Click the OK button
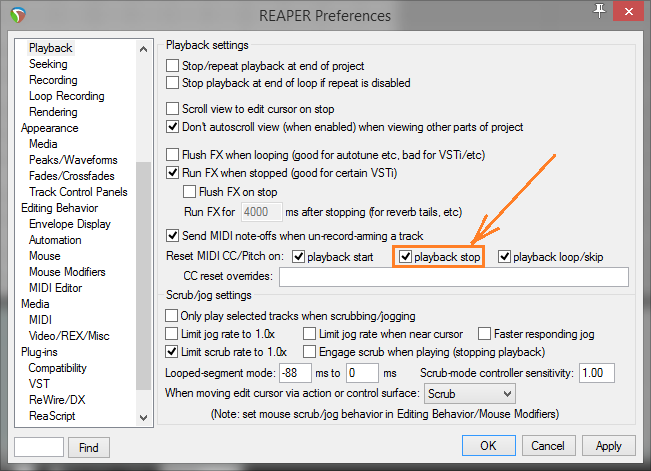The image size is (651, 471). 488,445
